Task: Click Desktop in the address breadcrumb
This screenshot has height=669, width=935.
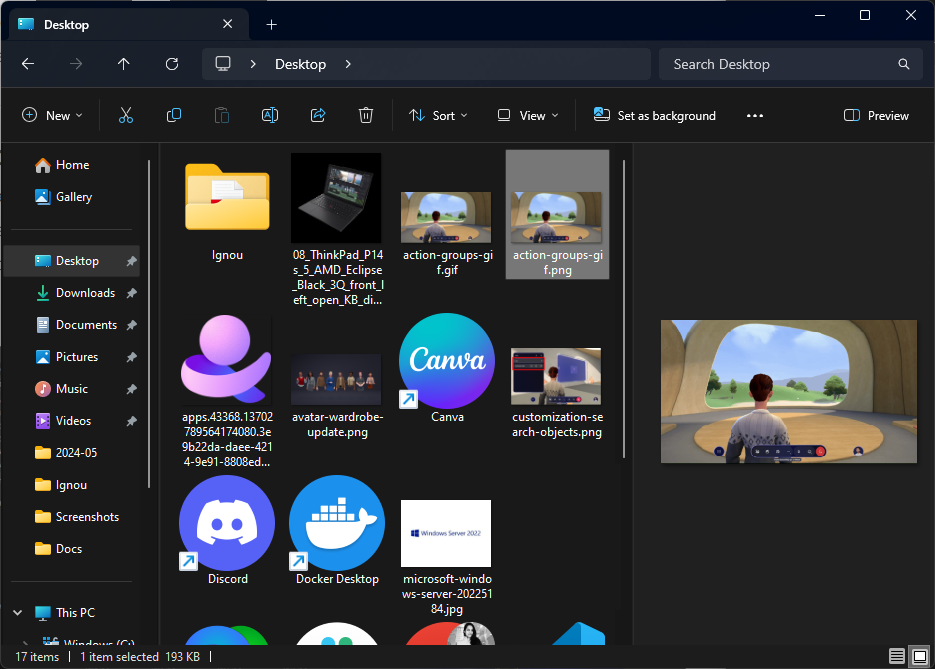Action: click(301, 64)
